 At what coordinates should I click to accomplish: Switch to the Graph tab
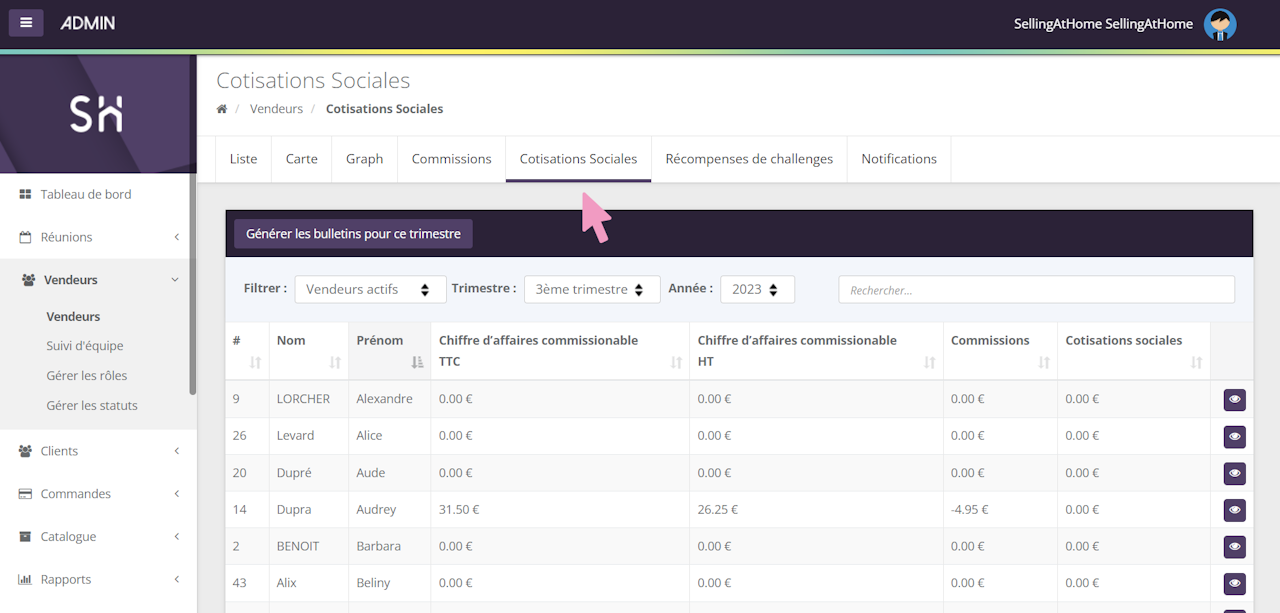[365, 159]
